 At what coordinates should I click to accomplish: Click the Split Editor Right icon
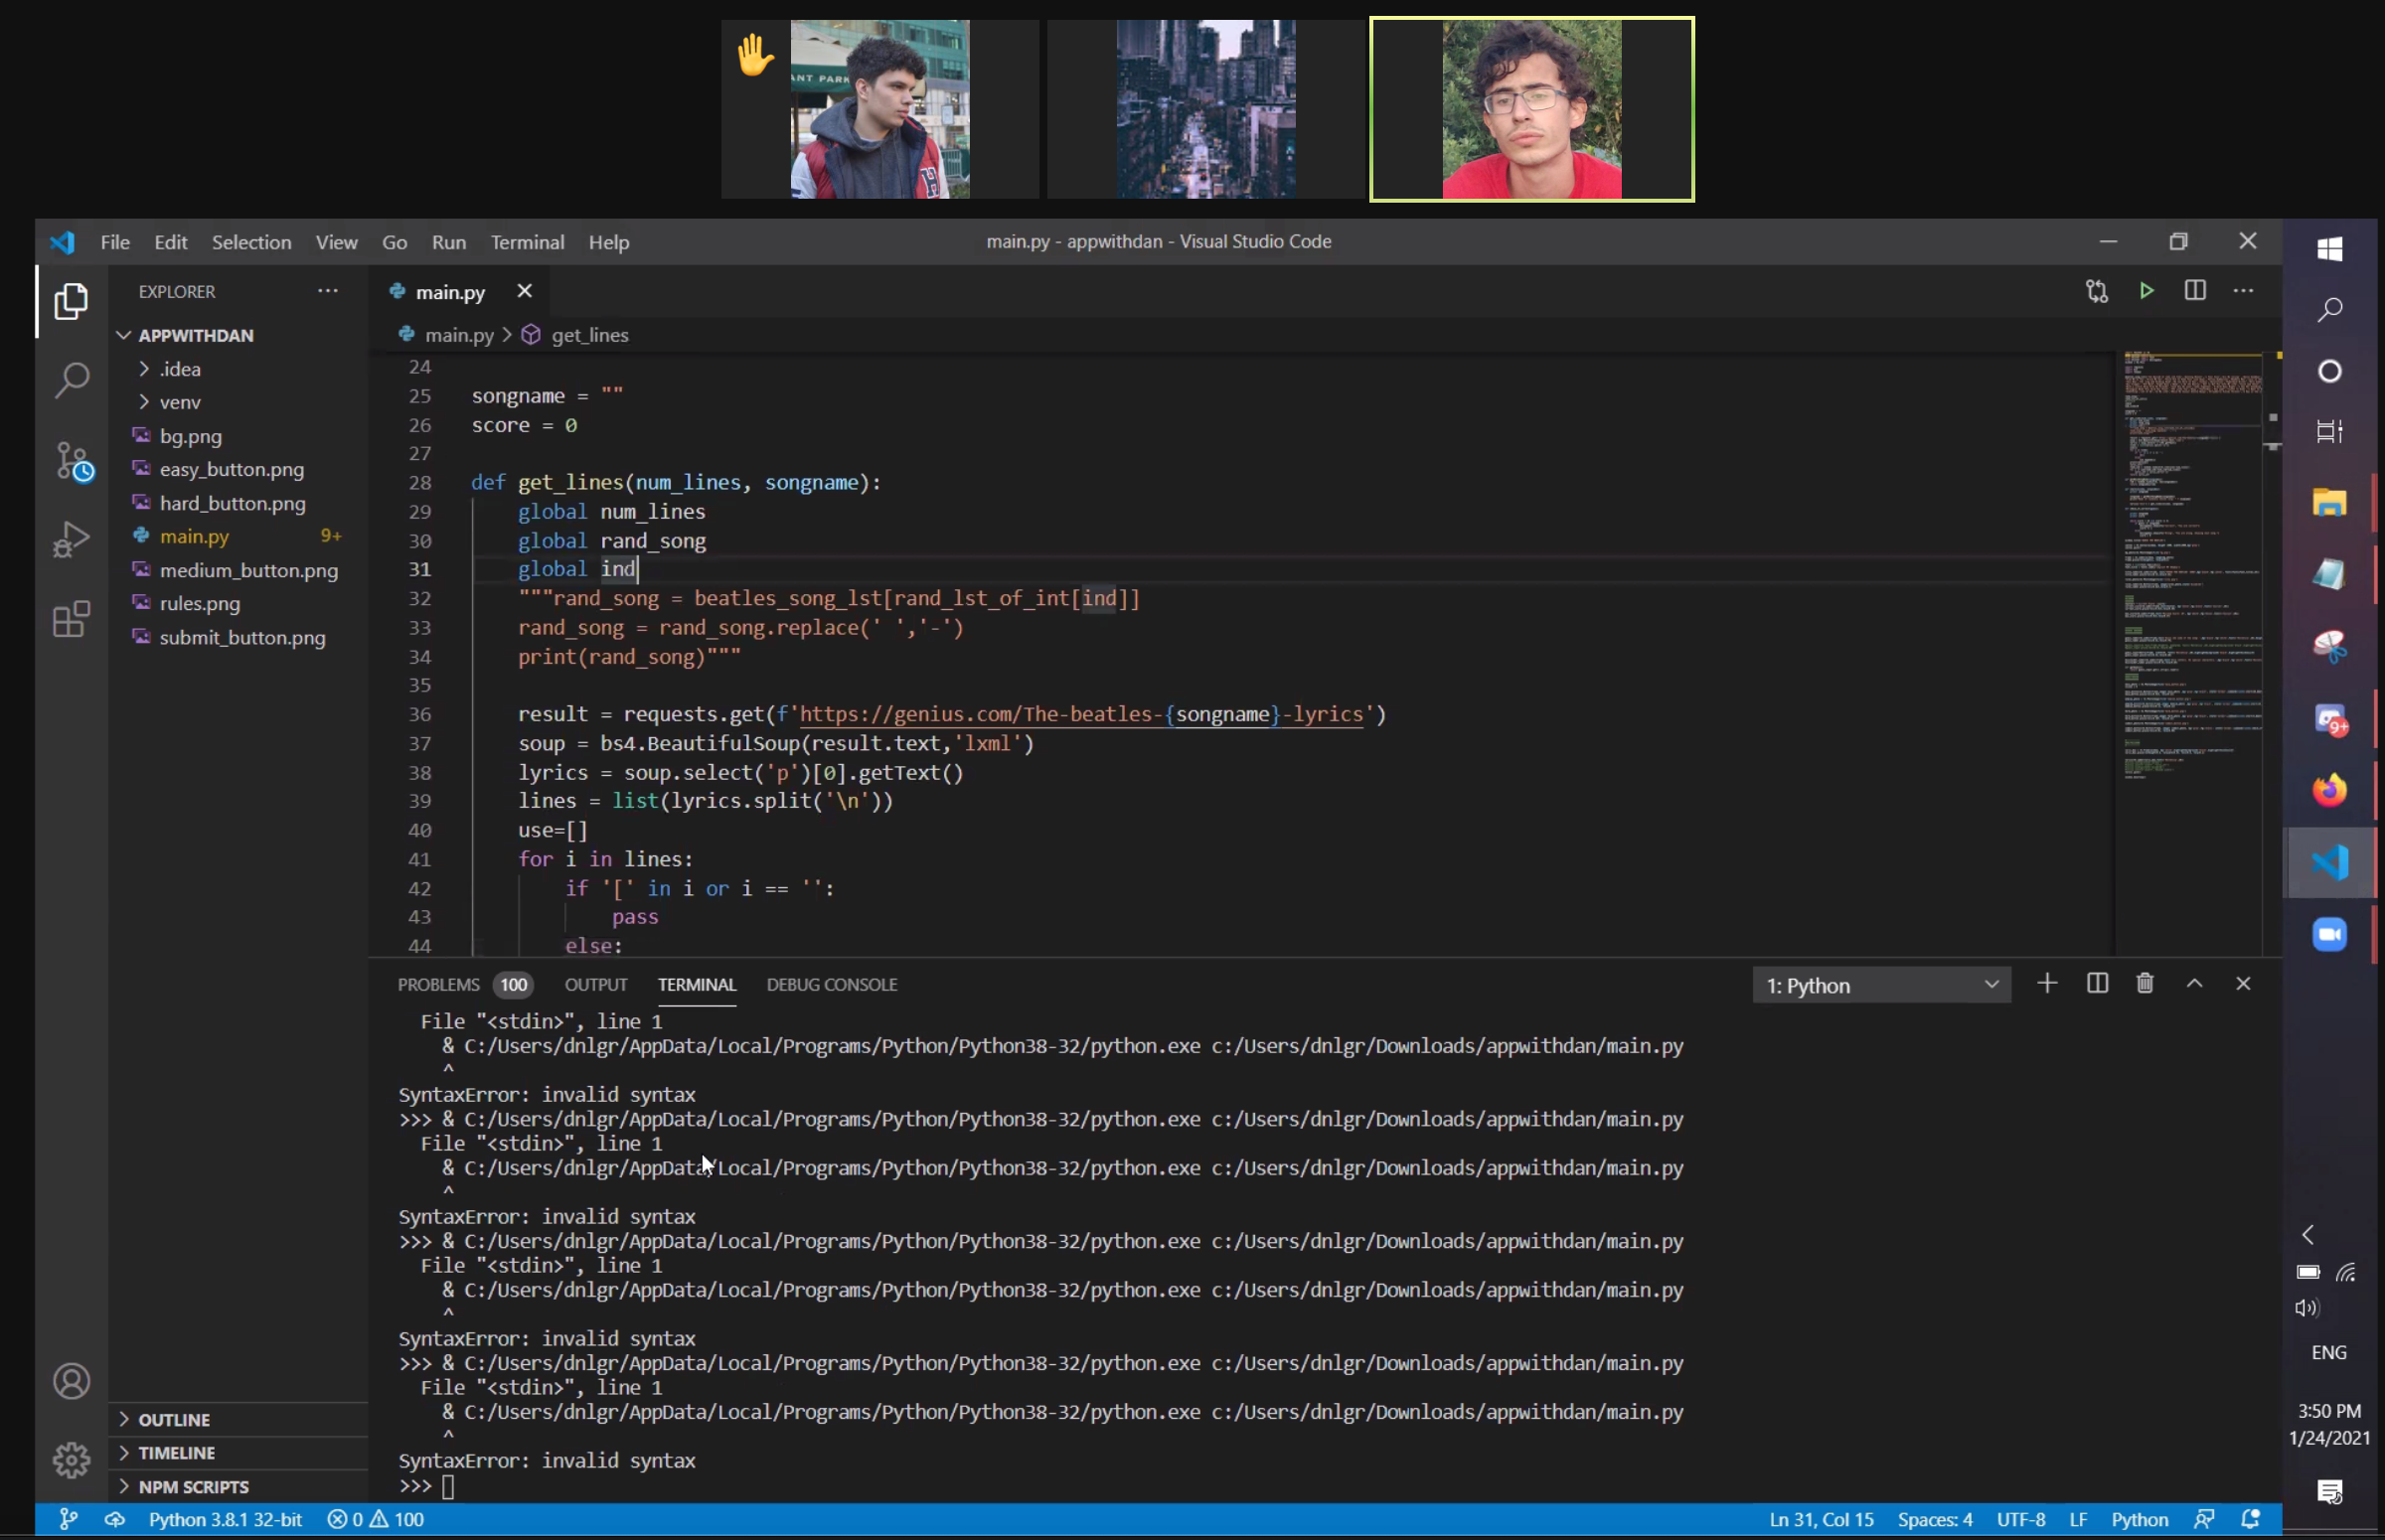click(x=2194, y=291)
